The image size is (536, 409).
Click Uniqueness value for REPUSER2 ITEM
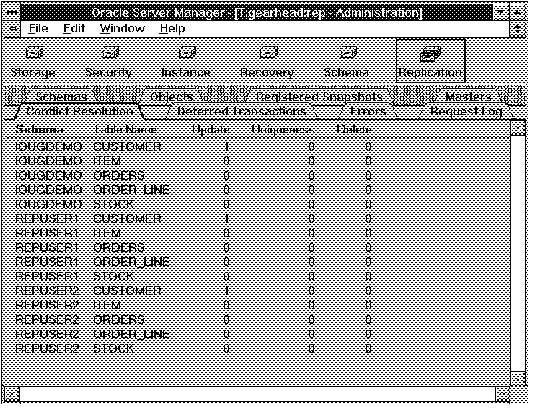coord(311,305)
